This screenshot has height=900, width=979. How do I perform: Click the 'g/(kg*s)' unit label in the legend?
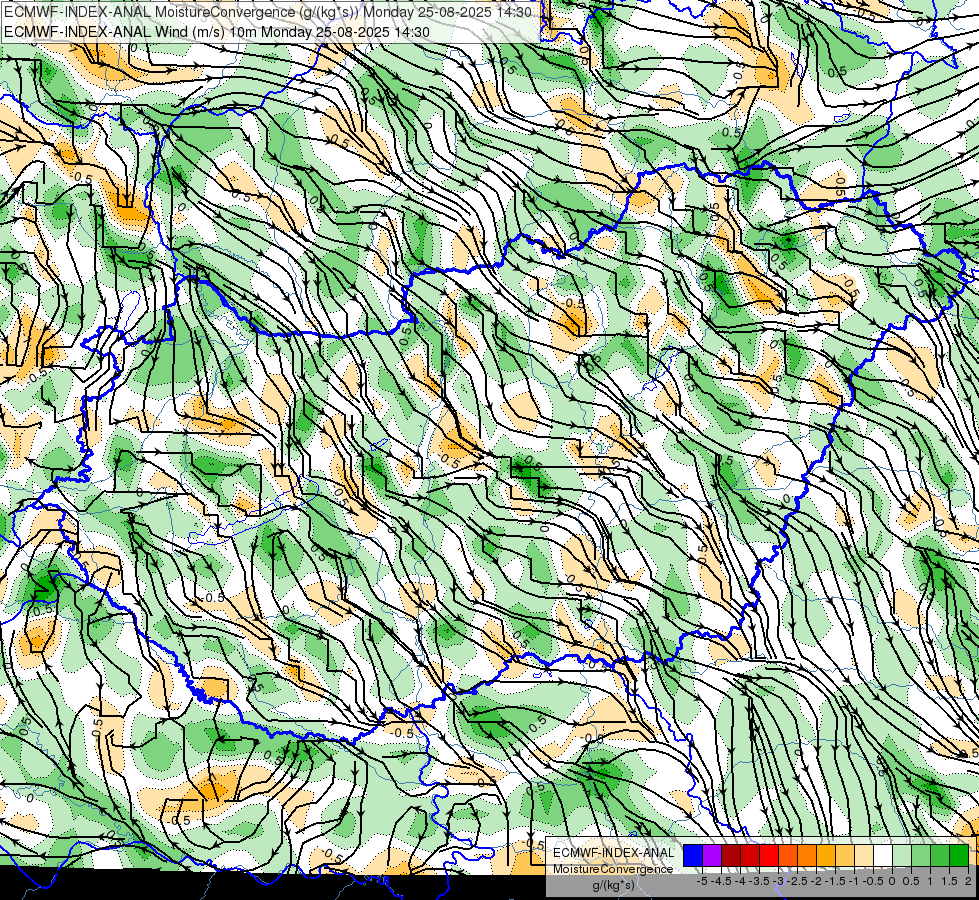pos(613,885)
